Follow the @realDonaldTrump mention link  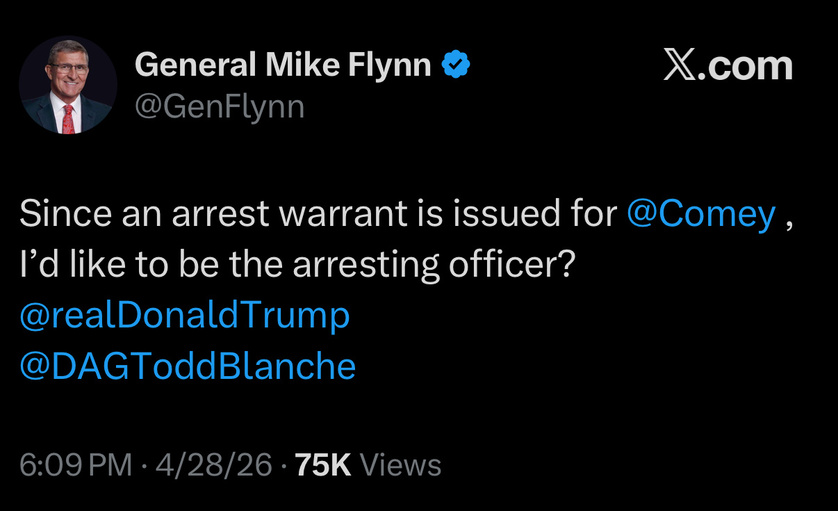pyautogui.click(x=184, y=315)
